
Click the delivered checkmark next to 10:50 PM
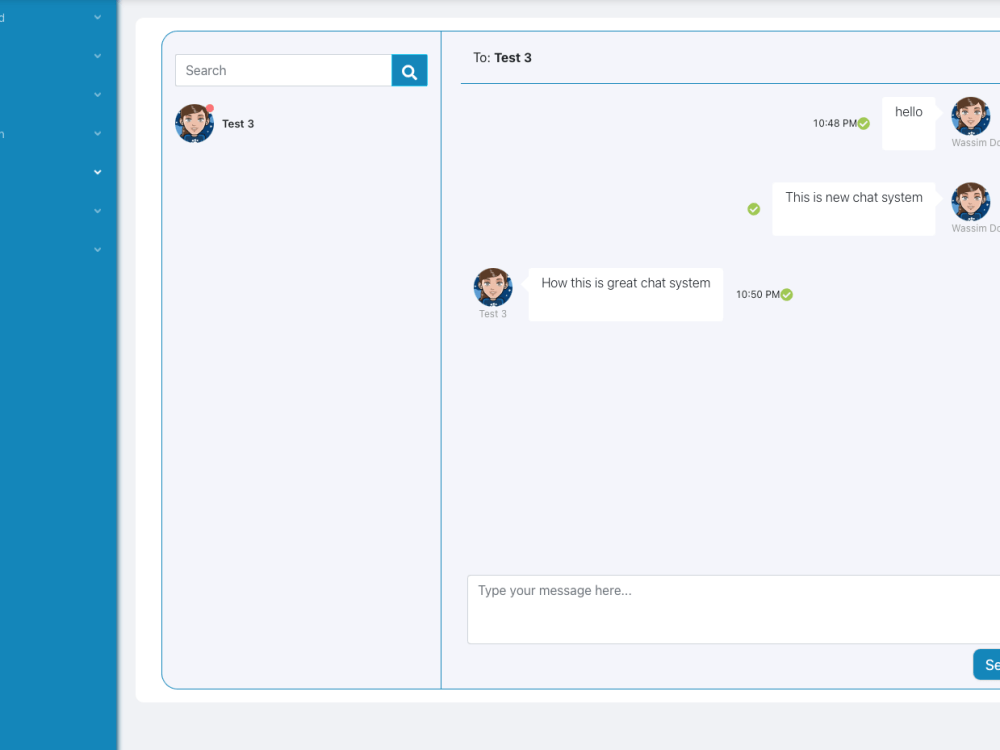[x=785, y=294]
